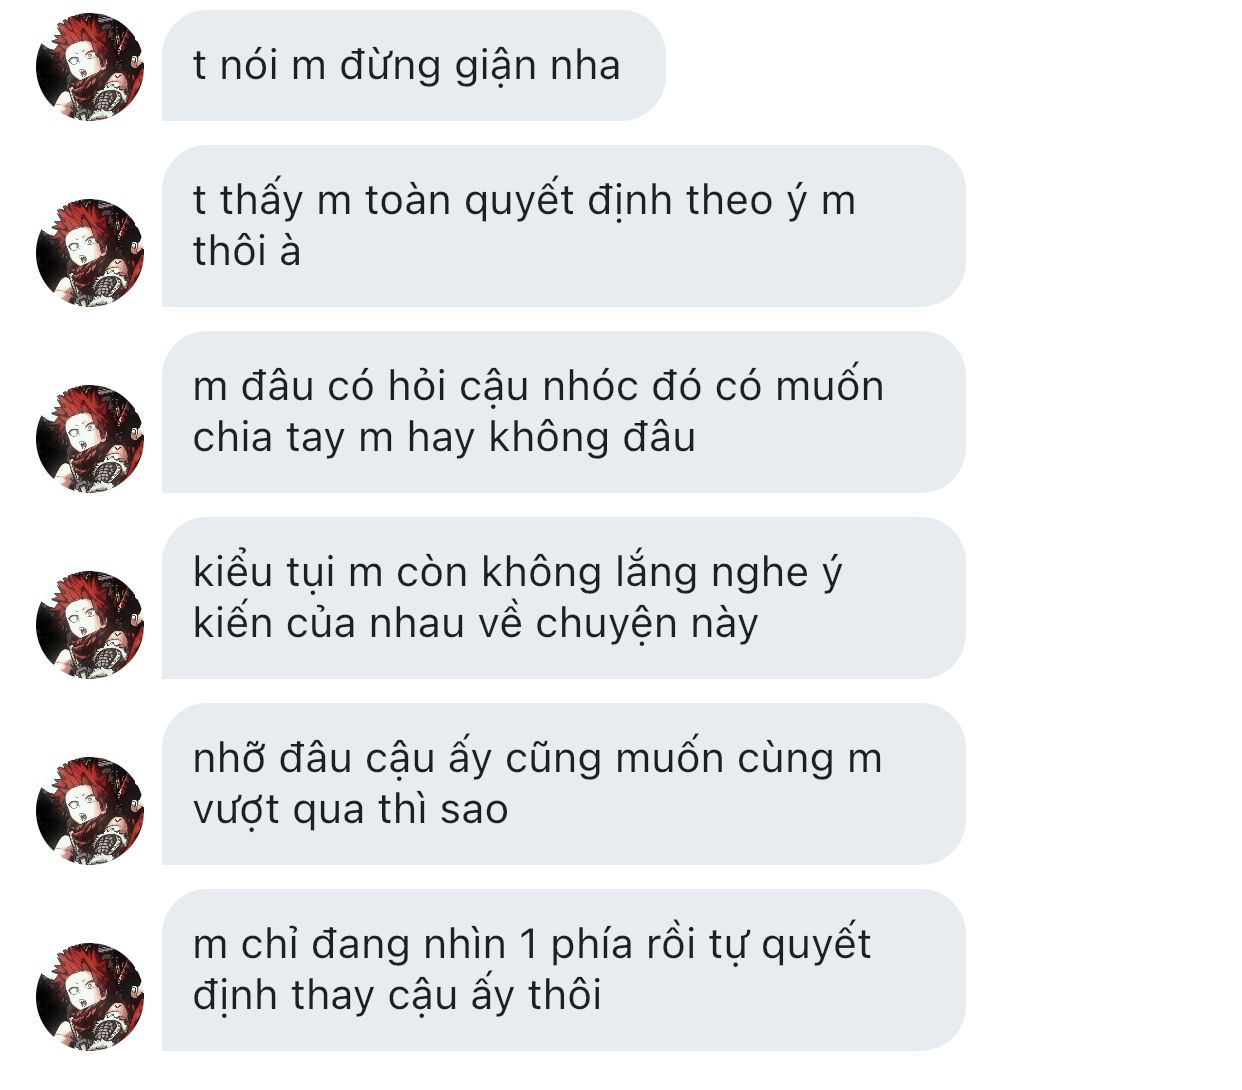
Task: Tap avatar beside "m chỉ đang nhìn 1 phía" message
Action: pyautogui.click(x=90, y=996)
